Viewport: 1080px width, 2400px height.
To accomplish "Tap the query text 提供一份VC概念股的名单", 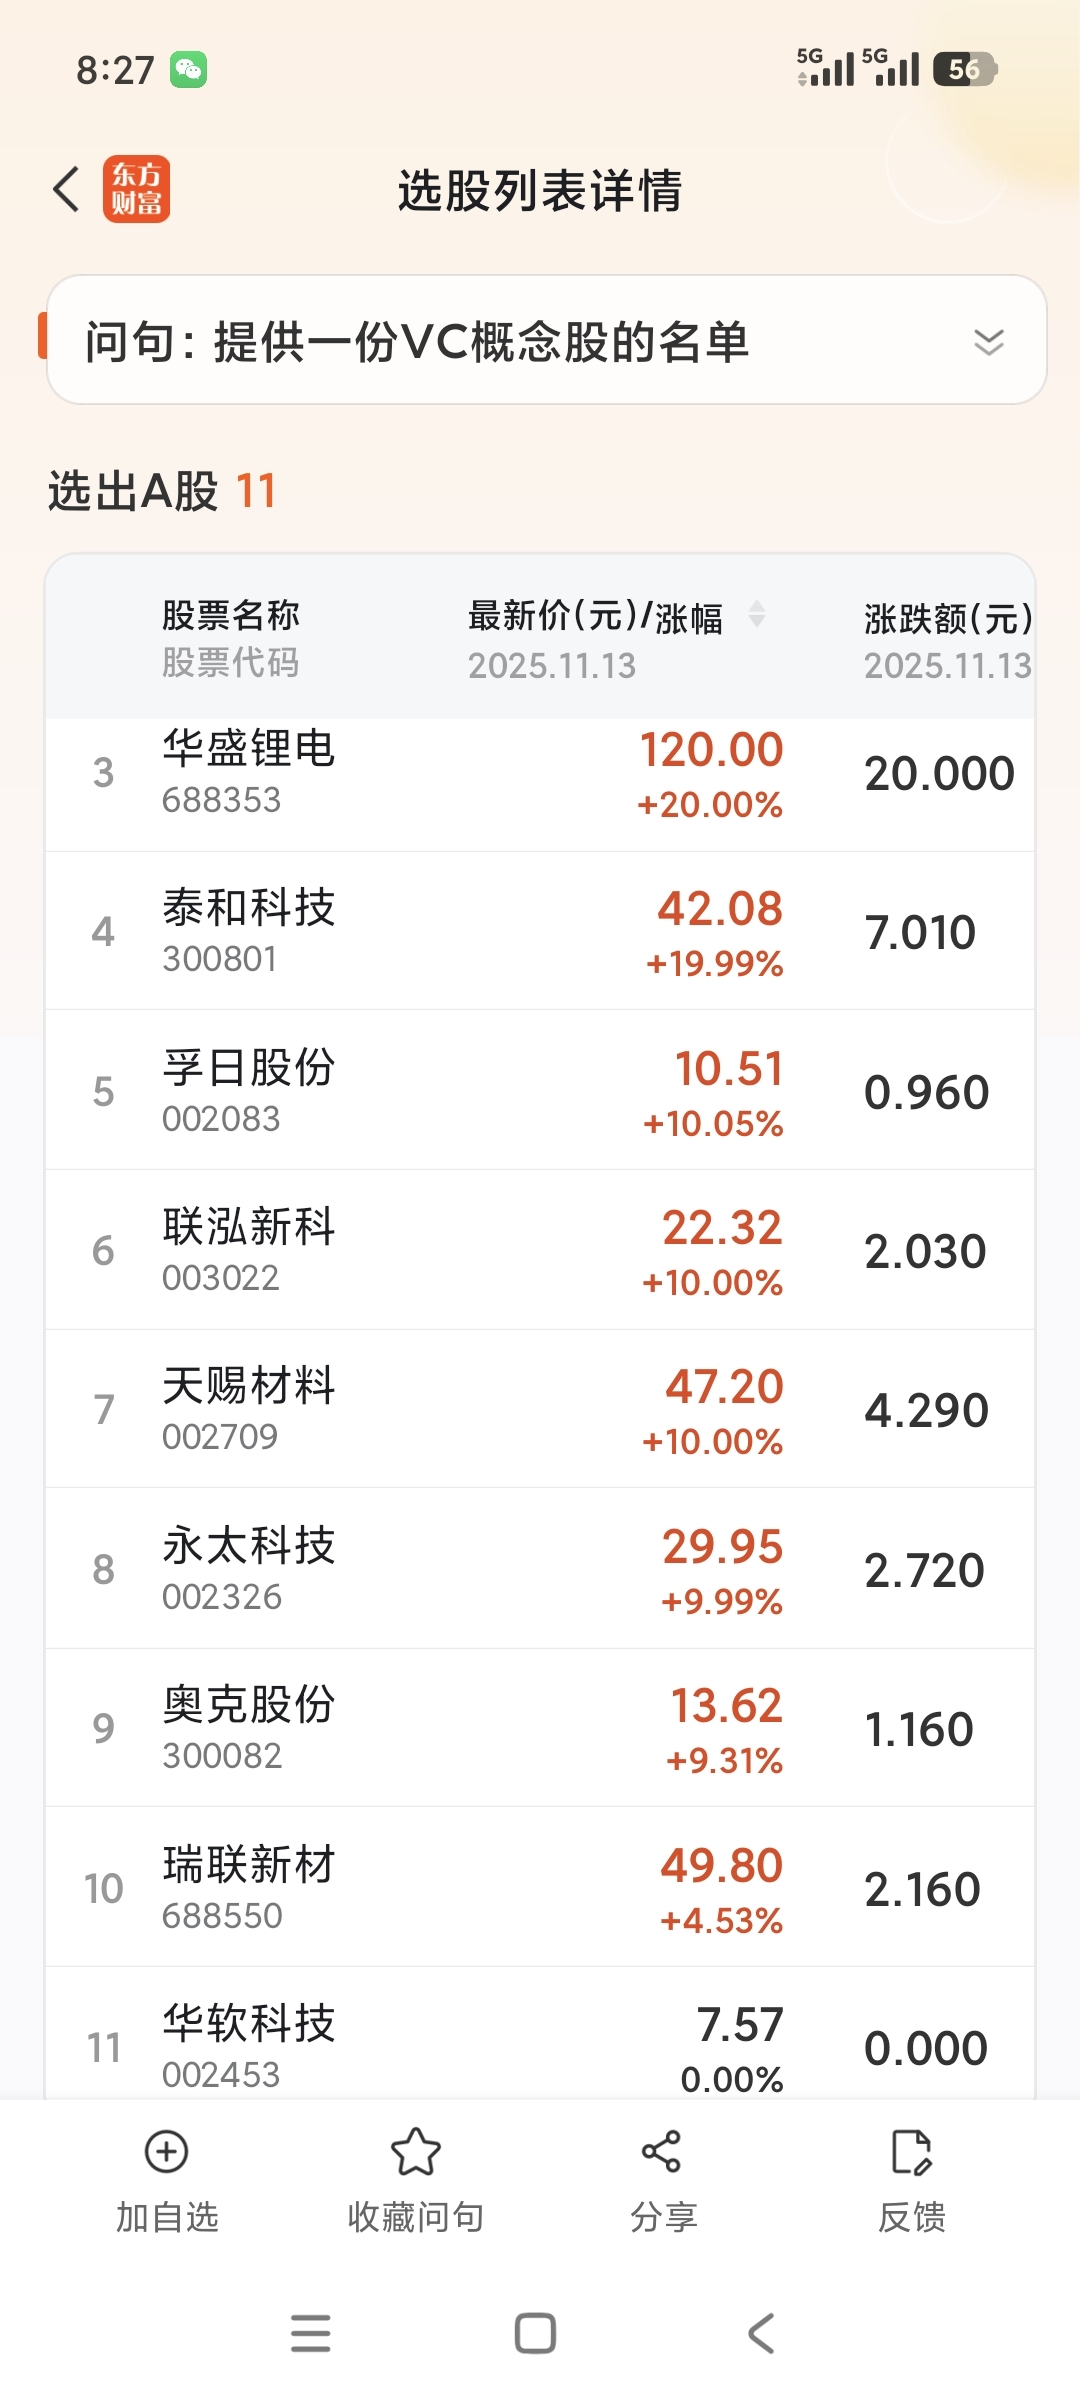I will point(481,342).
